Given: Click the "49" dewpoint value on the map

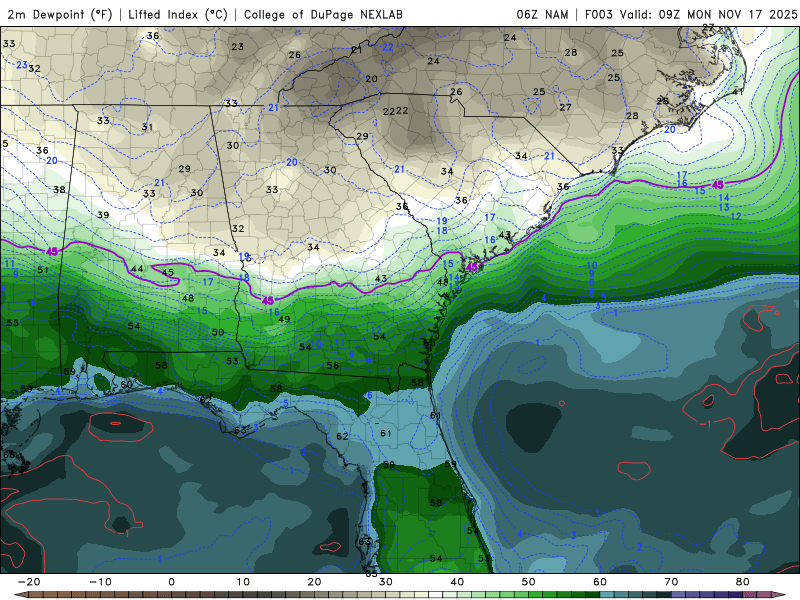Looking at the screenshot, I should coord(284,319).
